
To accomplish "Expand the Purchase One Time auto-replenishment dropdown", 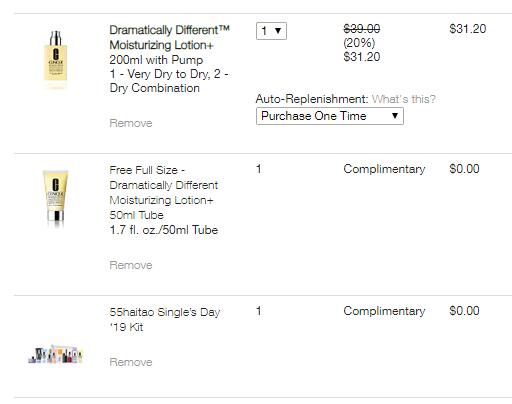I will pyautogui.click(x=330, y=116).
